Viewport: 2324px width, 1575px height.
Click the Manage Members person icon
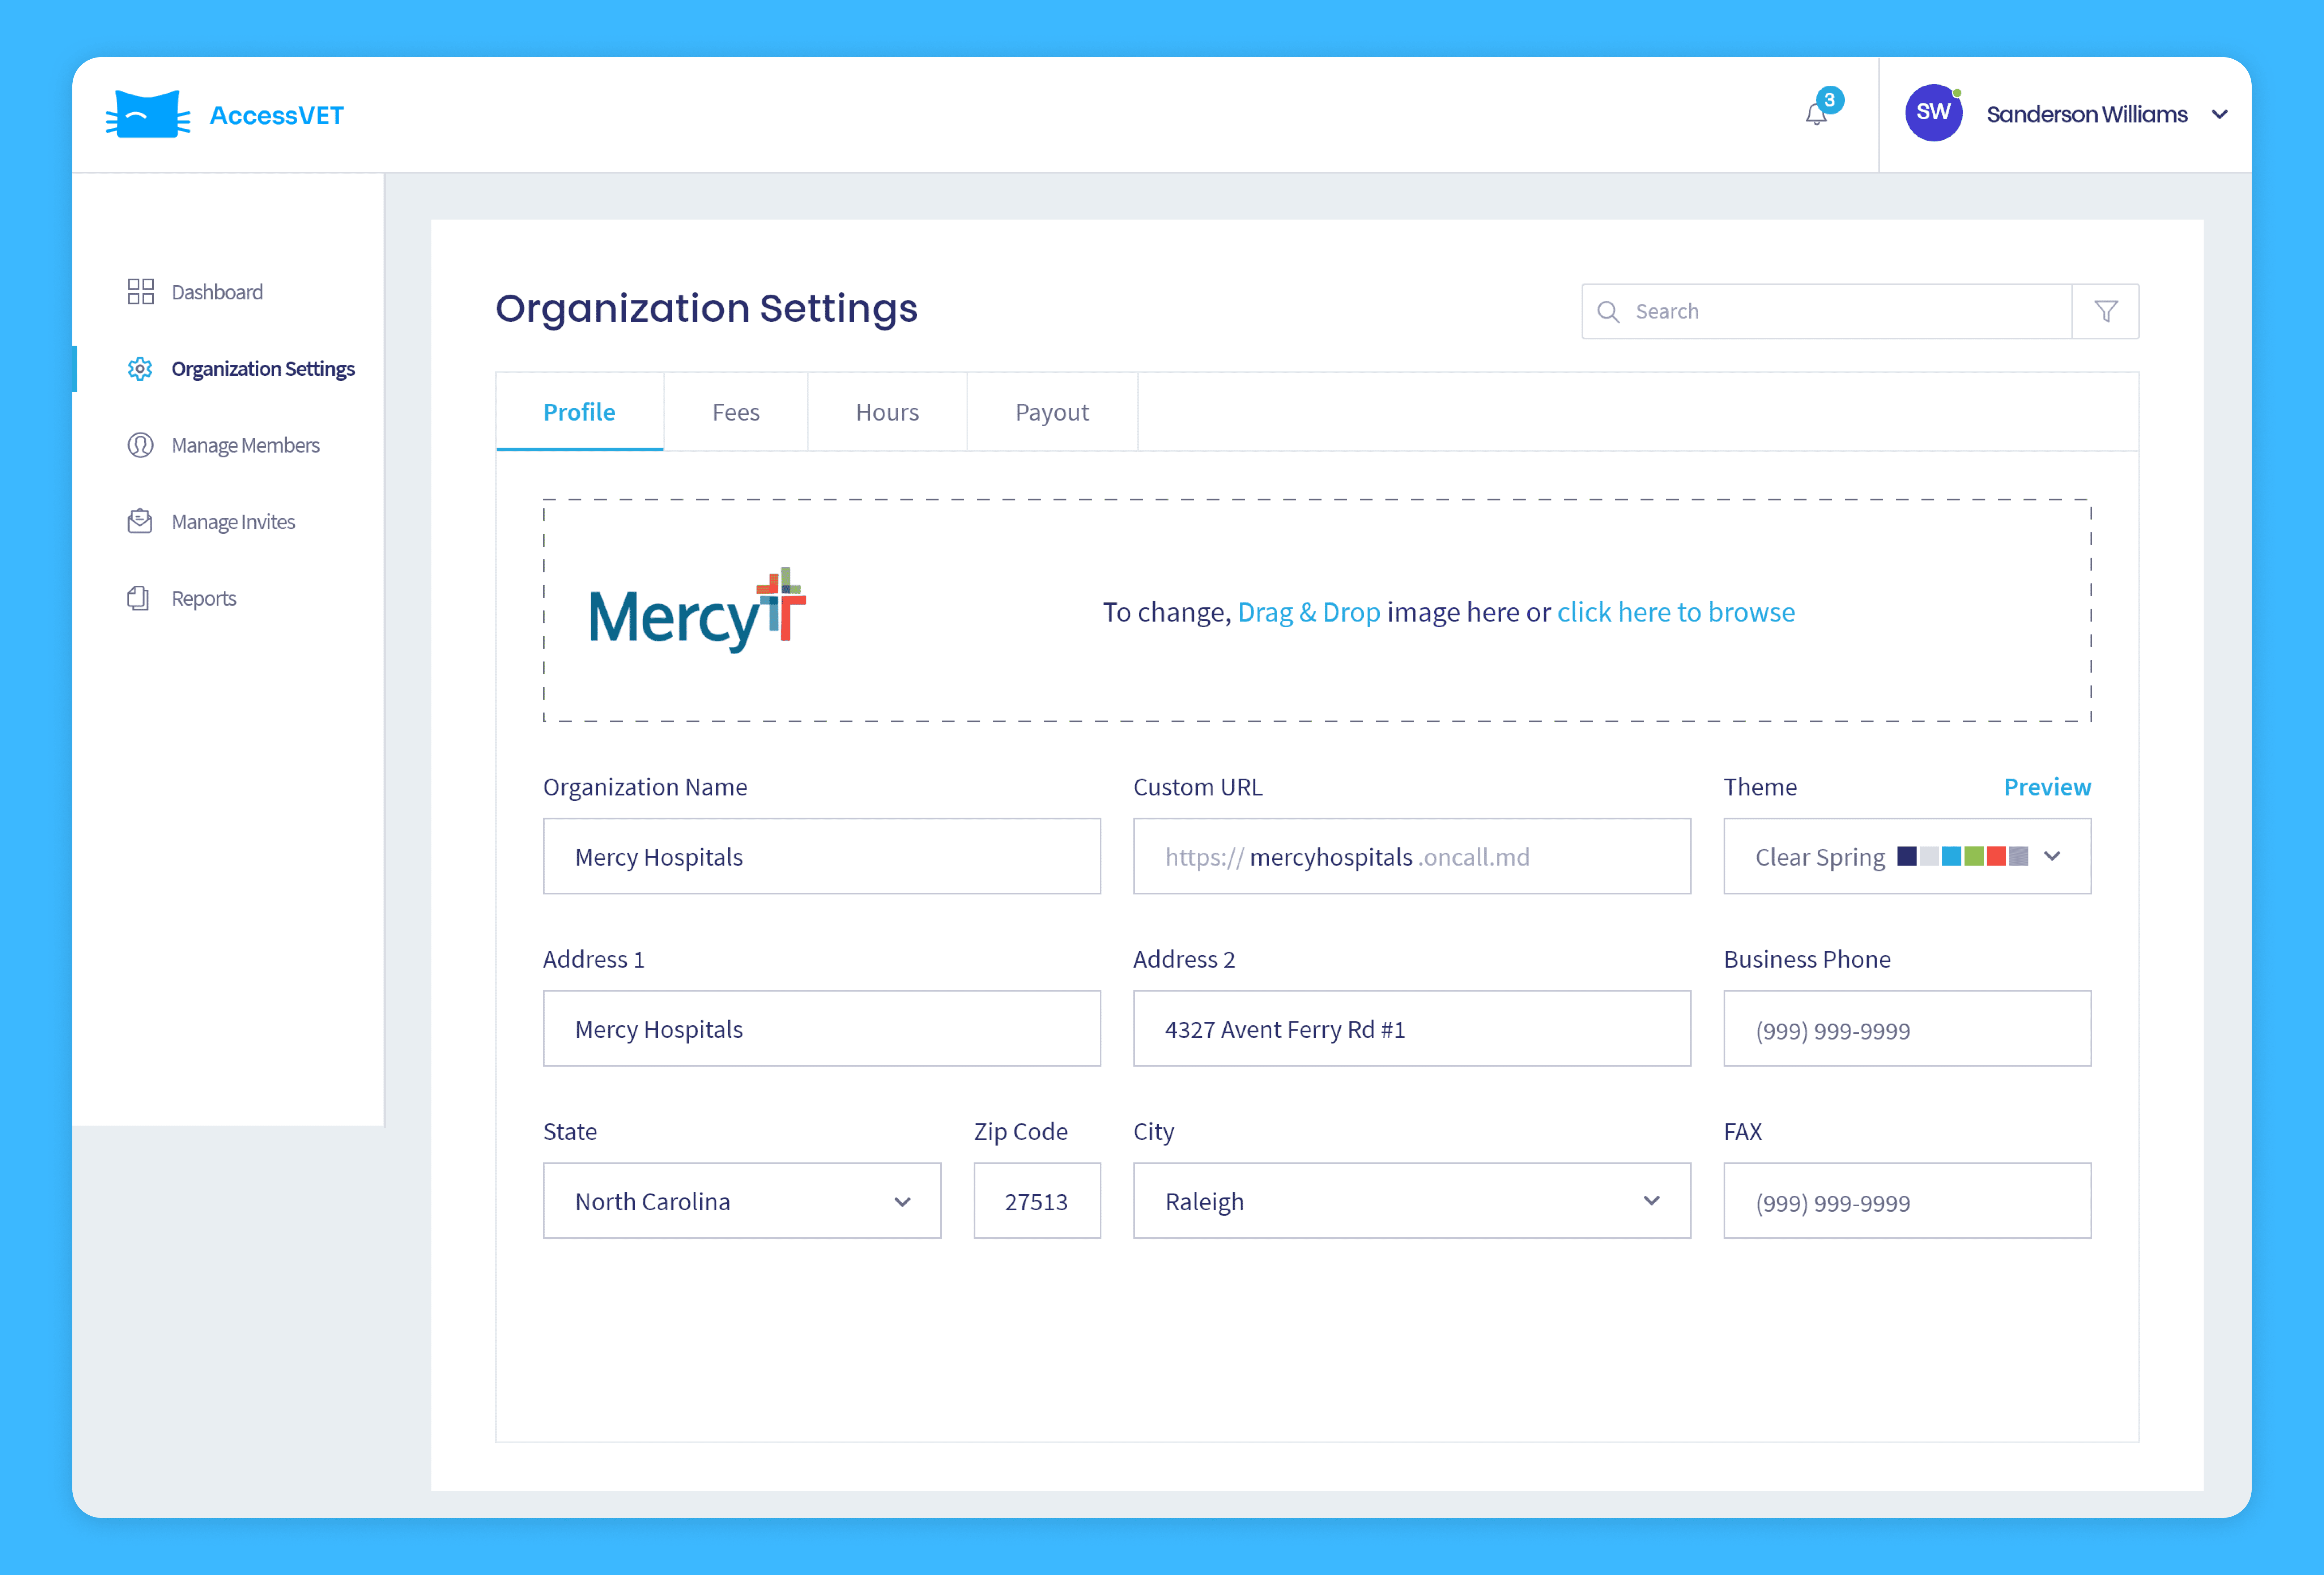point(140,445)
